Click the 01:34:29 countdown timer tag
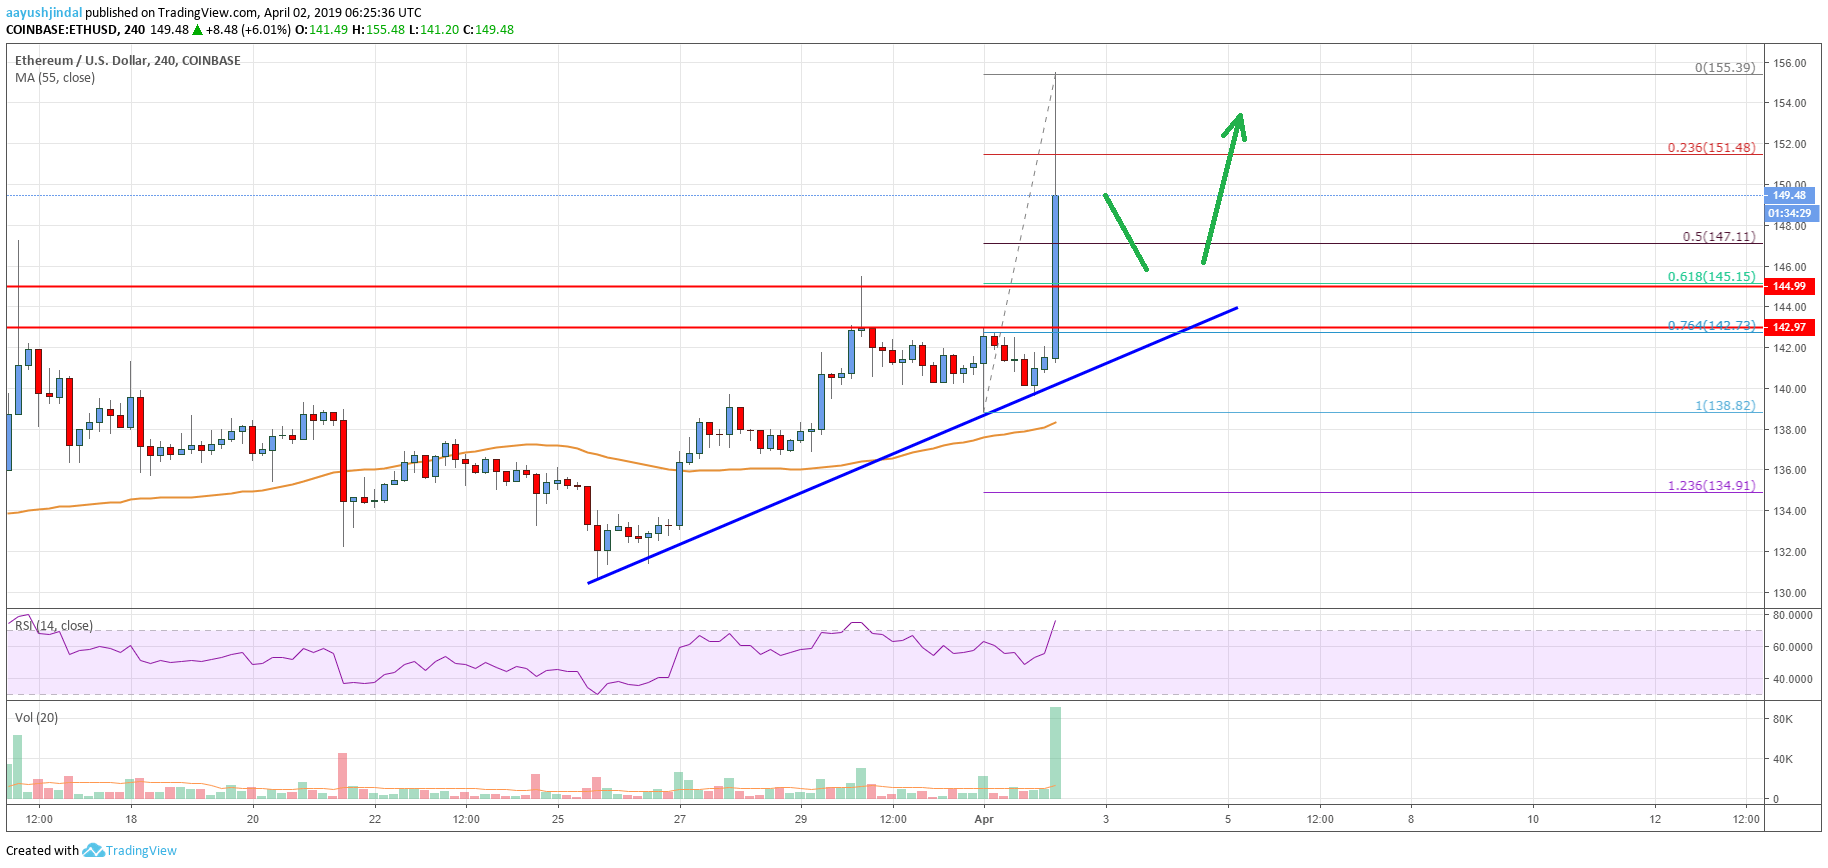Viewport: 1828px width, 868px height. point(1789,213)
